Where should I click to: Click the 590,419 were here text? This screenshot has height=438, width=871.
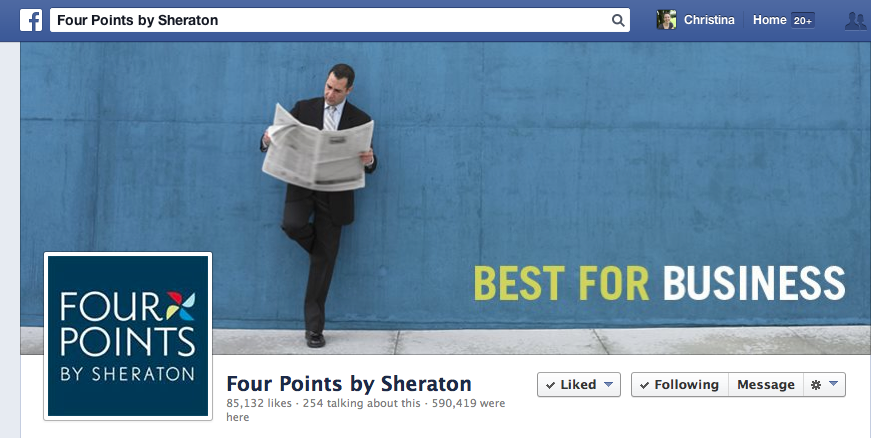point(366,410)
